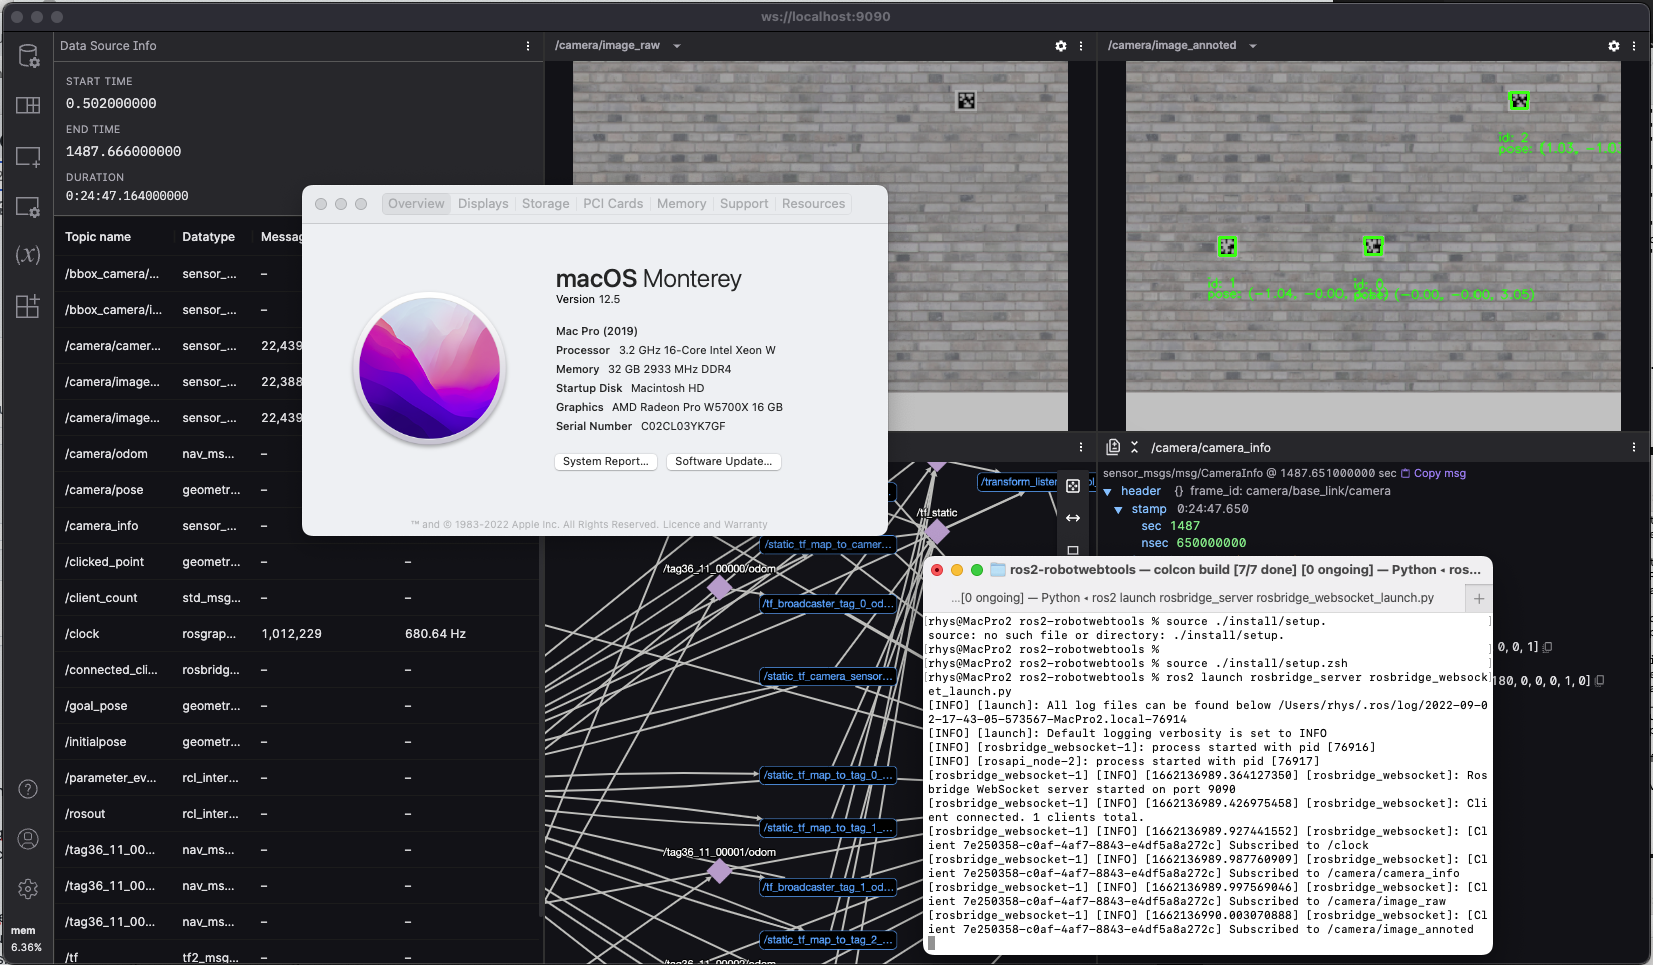Open the Data source settings sidebar icon
Image resolution: width=1653 pixels, height=965 pixels.
[x=28, y=56]
